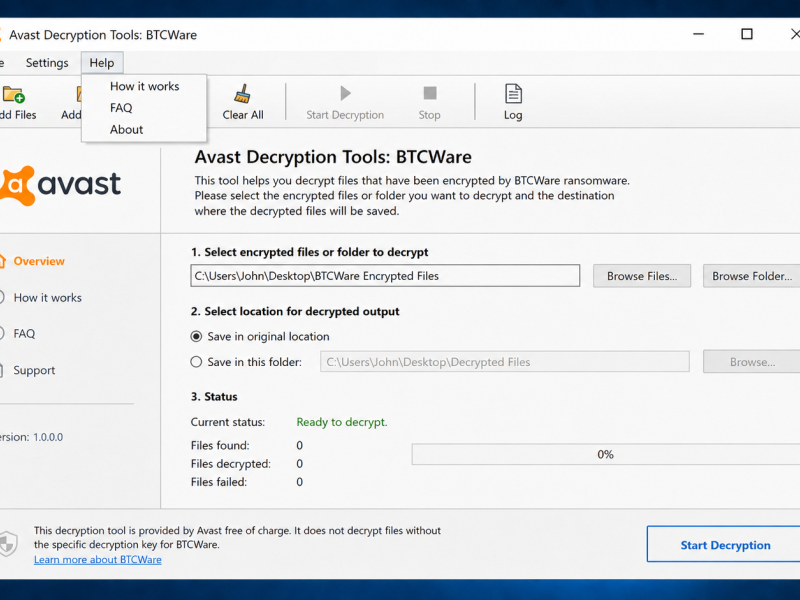The height and width of the screenshot is (600, 800).
Task: Choose How it works from Help menu
Action: click(x=144, y=86)
